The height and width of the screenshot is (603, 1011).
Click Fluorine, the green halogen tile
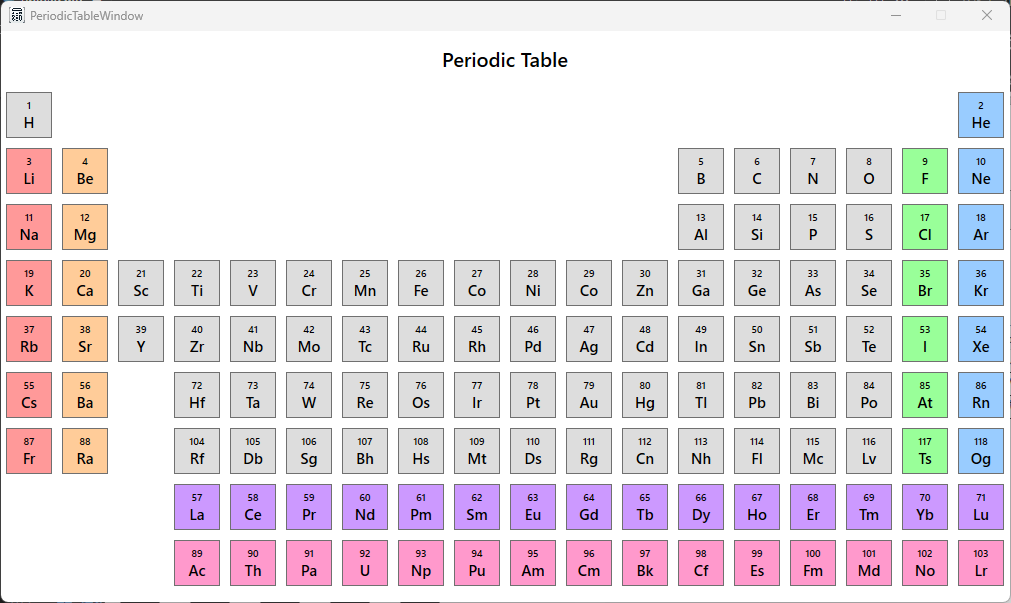click(925, 171)
